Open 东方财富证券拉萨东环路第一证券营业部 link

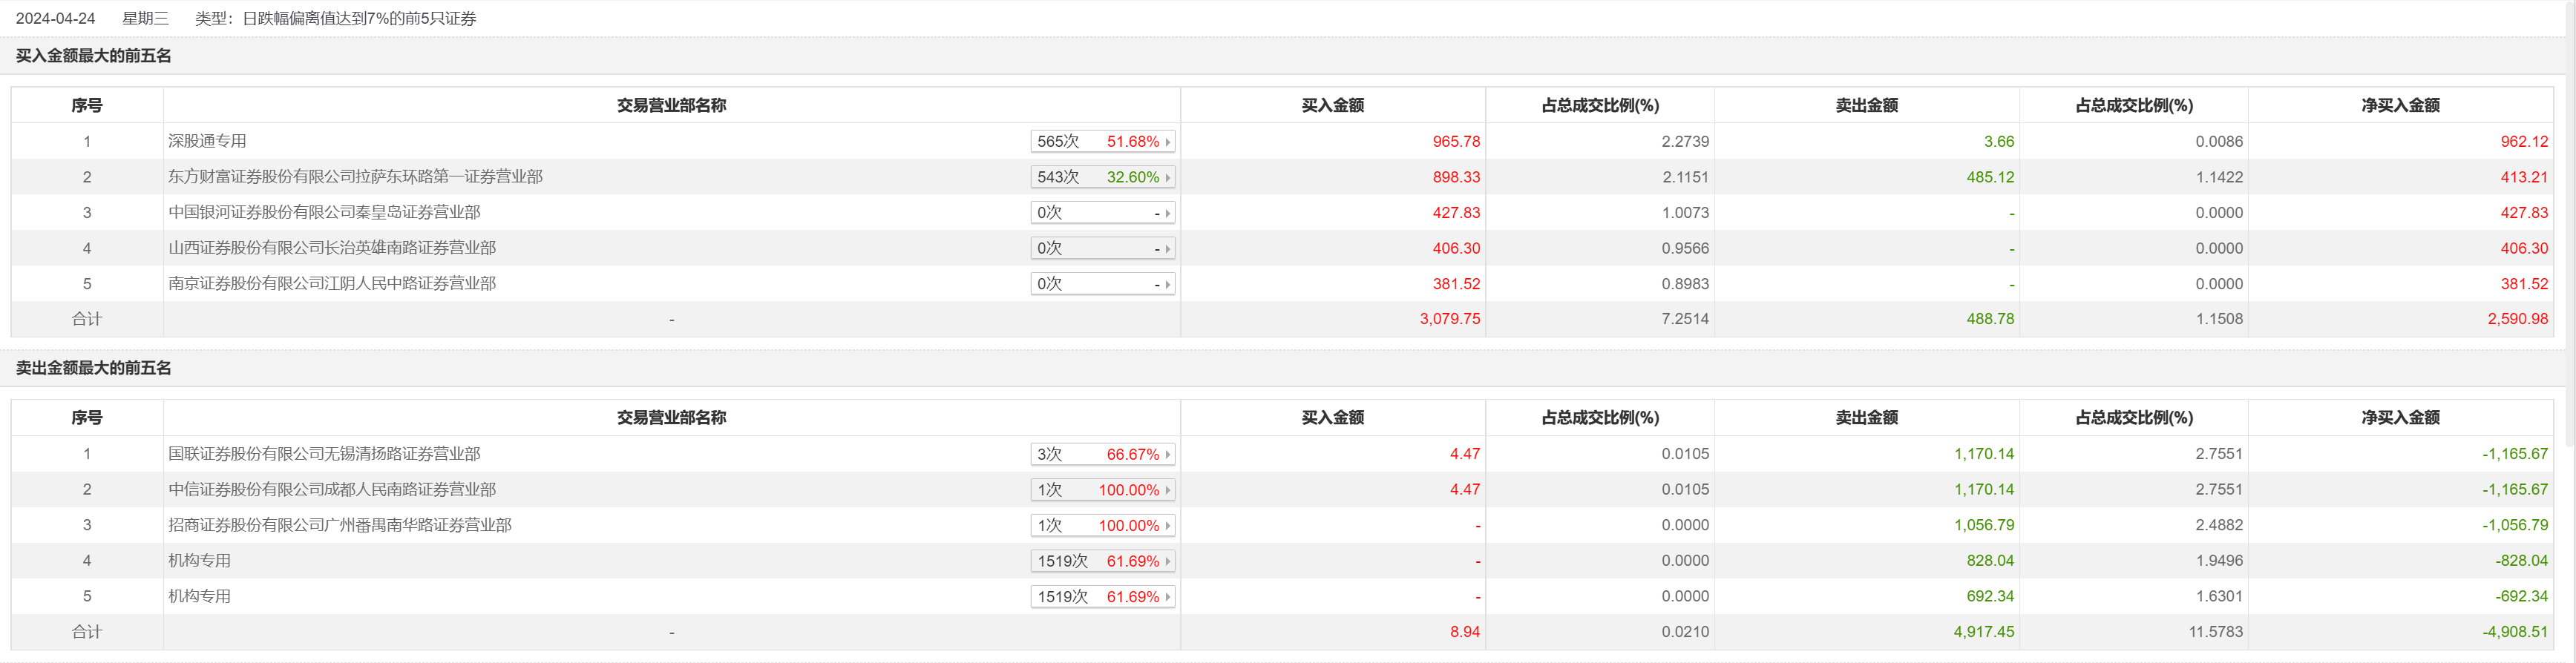(x=355, y=177)
